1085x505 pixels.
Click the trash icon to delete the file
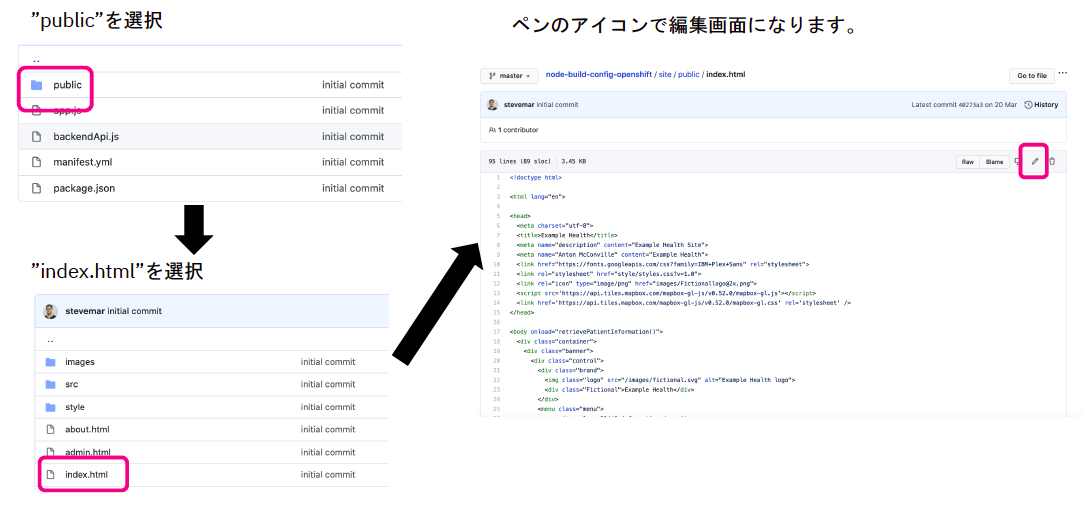click(x=1052, y=161)
